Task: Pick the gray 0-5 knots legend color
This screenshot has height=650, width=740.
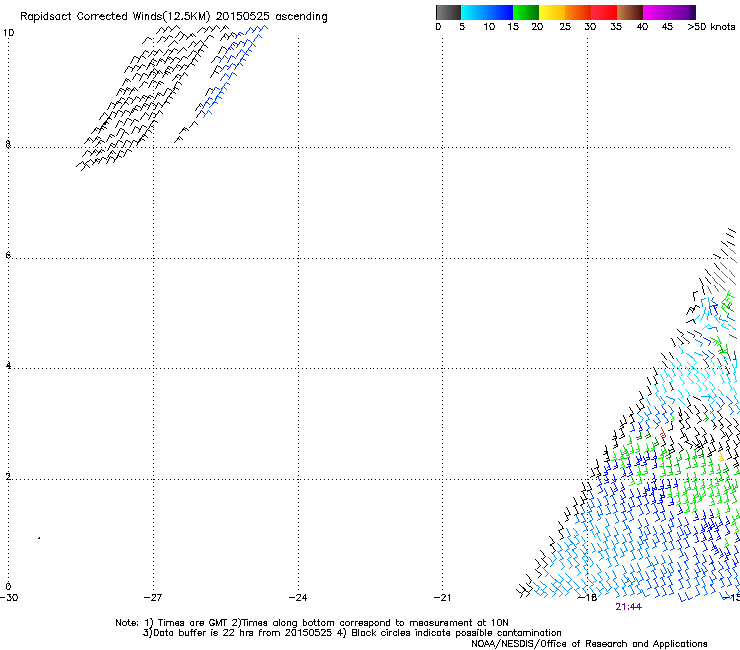Action: point(448,12)
